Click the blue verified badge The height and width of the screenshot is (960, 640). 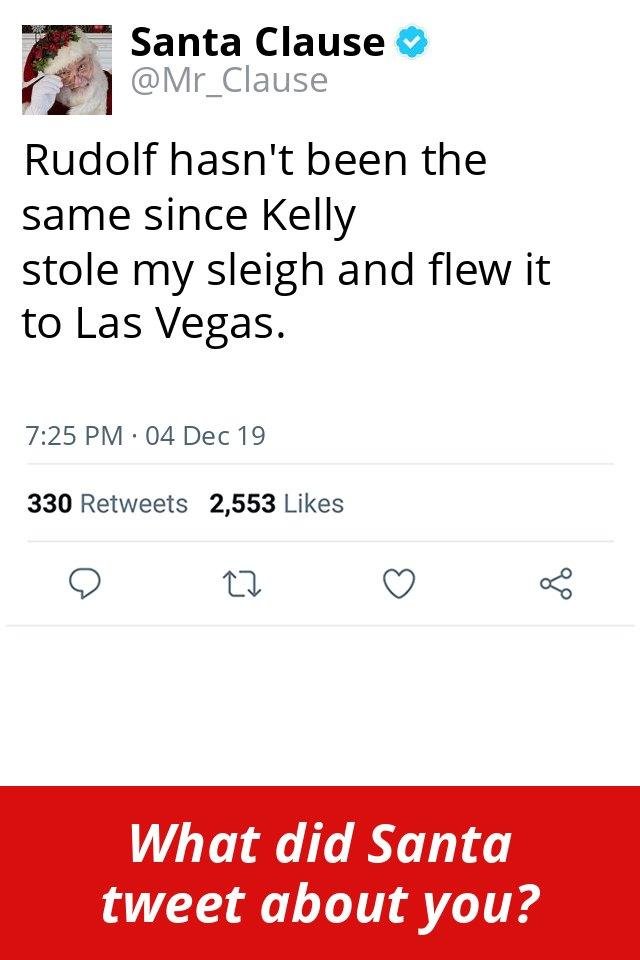[412, 42]
